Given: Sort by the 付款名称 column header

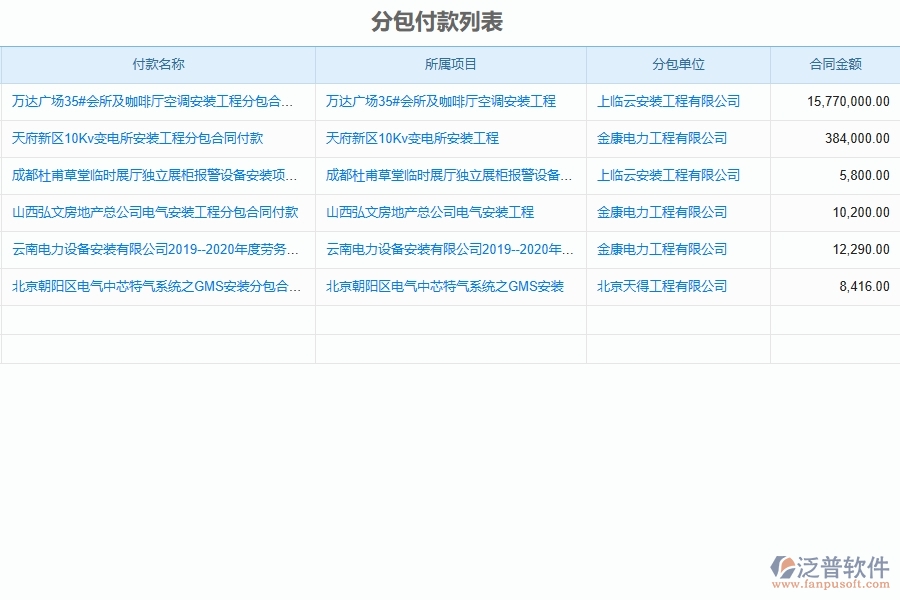Looking at the screenshot, I should [157, 64].
